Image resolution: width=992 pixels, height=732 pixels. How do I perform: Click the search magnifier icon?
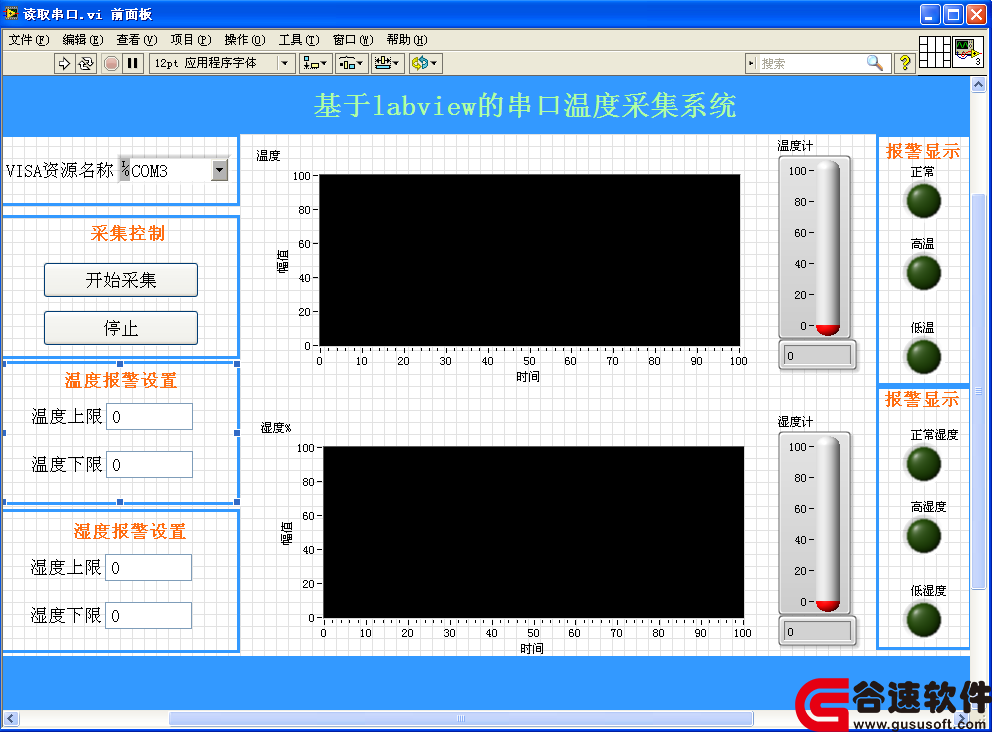(874, 63)
